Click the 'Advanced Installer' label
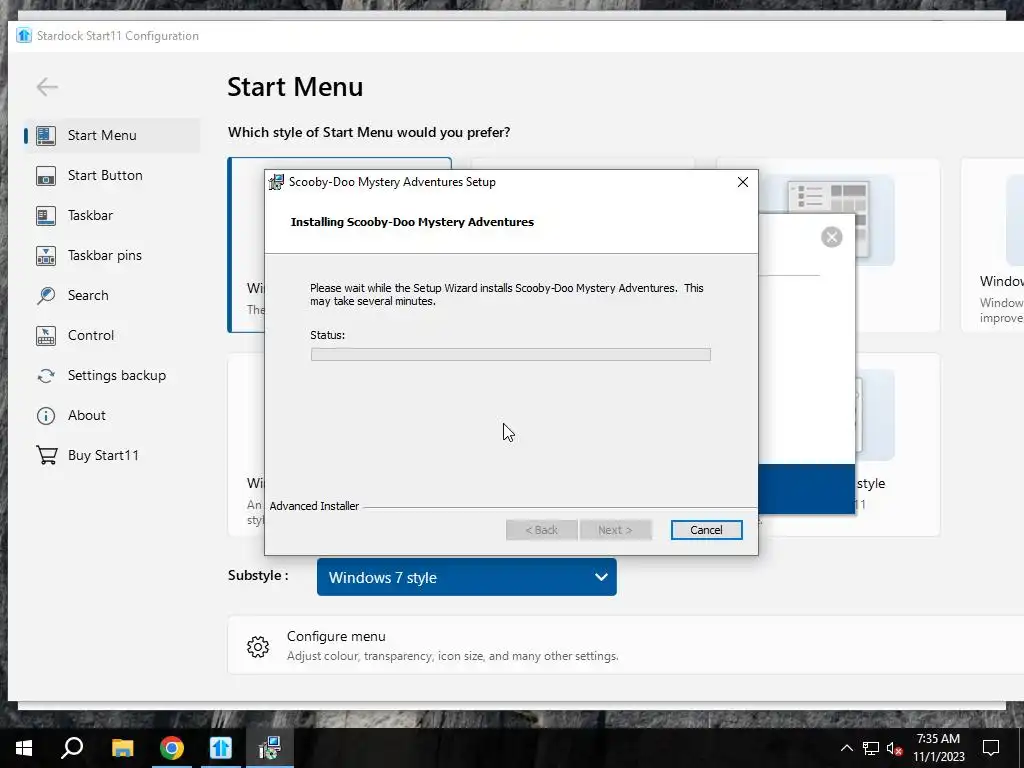The image size is (1024, 768). coord(314,506)
